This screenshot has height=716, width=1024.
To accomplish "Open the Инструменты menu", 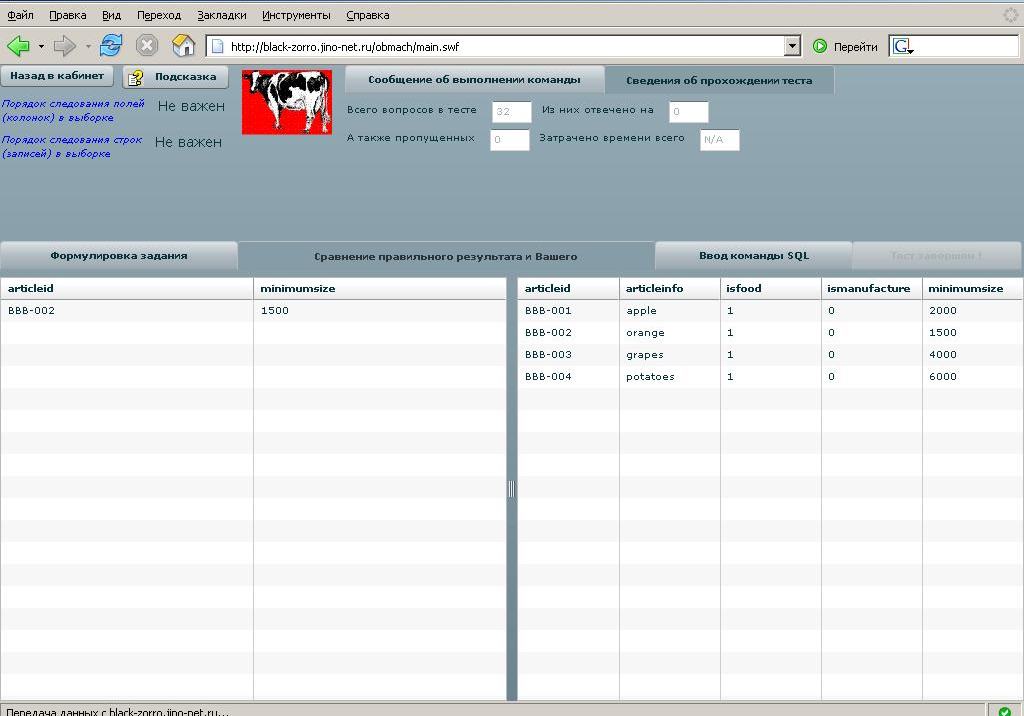I will click(x=296, y=15).
